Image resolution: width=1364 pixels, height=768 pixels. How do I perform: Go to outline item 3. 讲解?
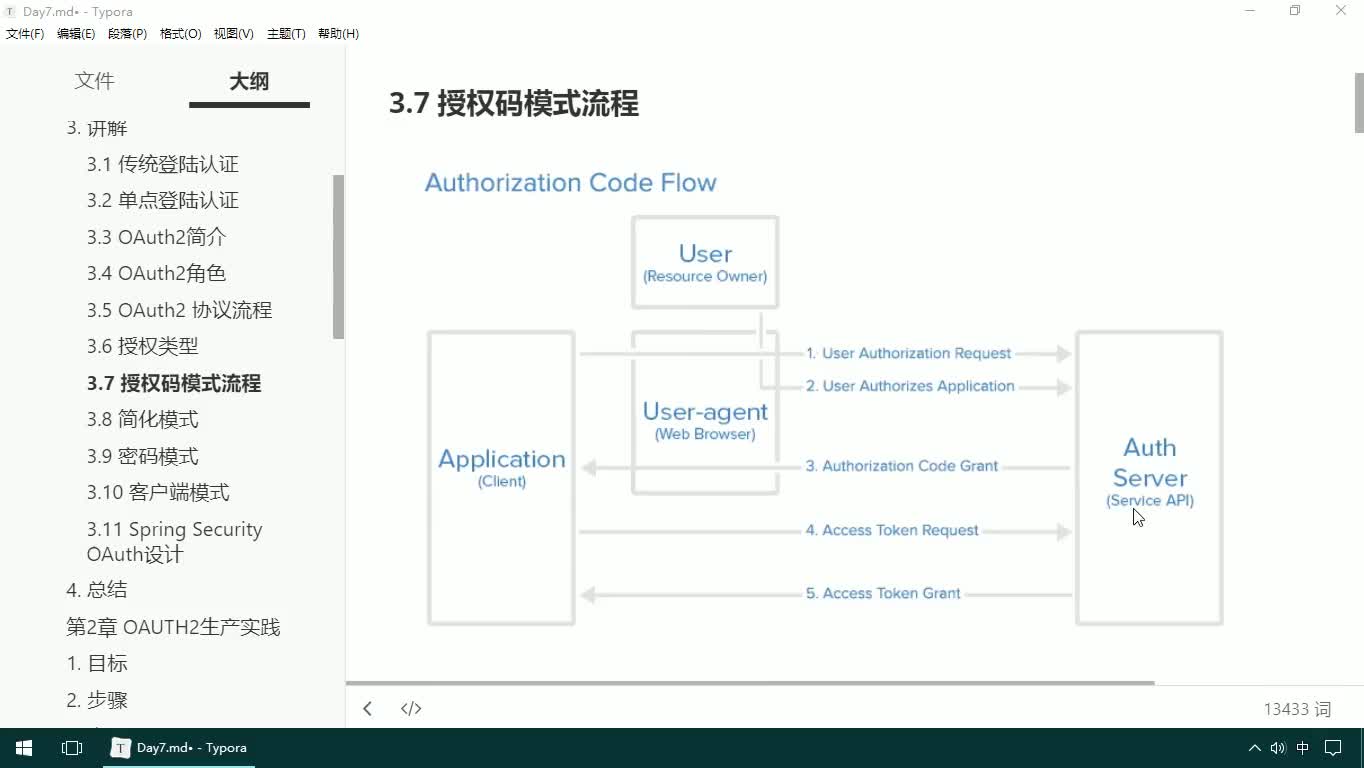[x=97, y=128]
